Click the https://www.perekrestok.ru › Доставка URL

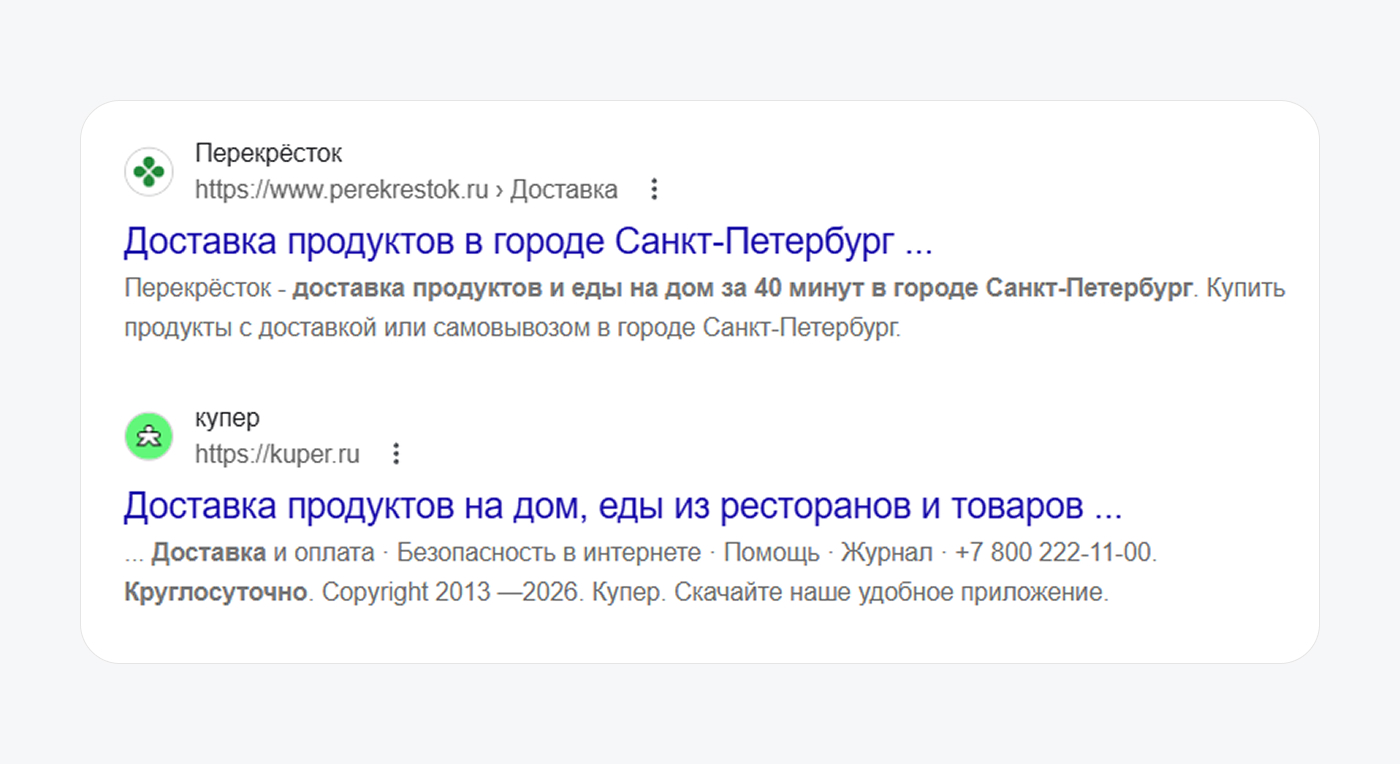pos(406,190)
